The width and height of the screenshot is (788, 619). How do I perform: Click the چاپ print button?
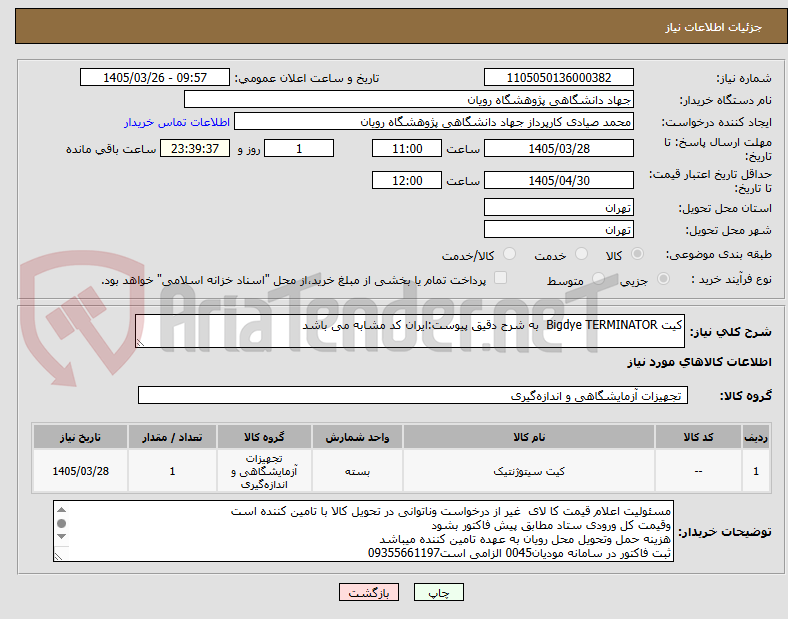click(438, 592)
